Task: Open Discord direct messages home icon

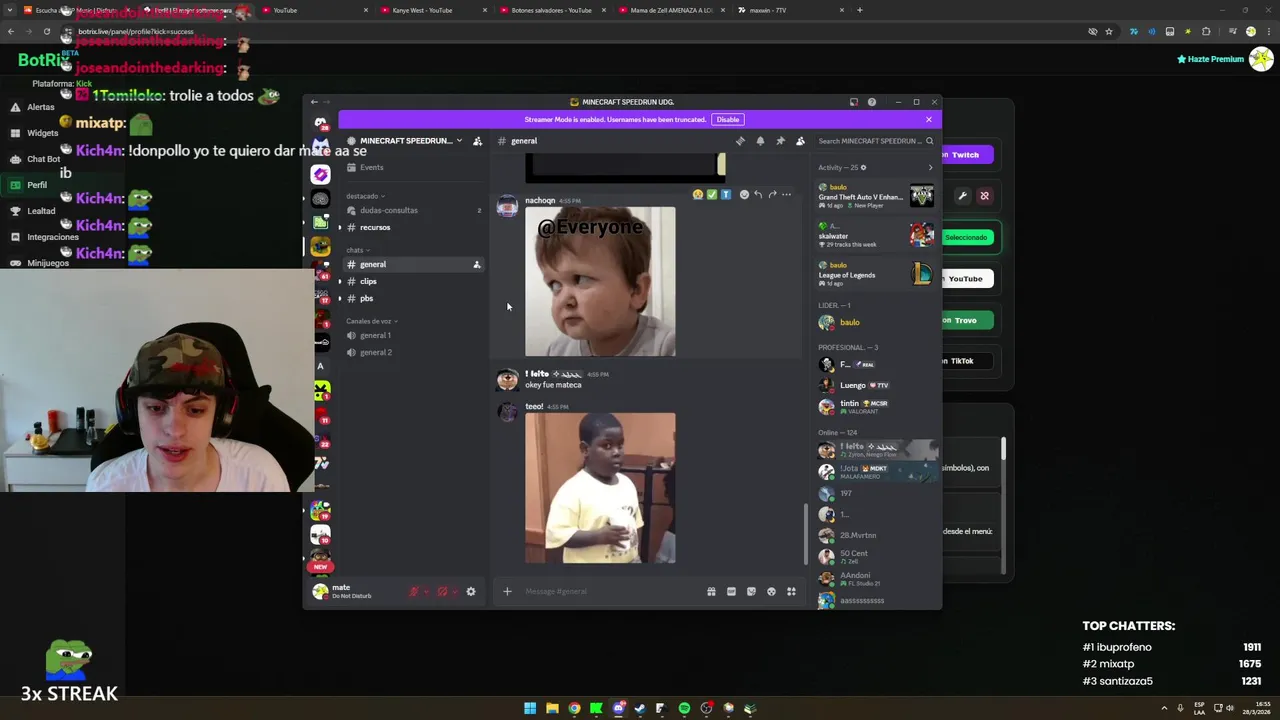Action: [320, 123]
